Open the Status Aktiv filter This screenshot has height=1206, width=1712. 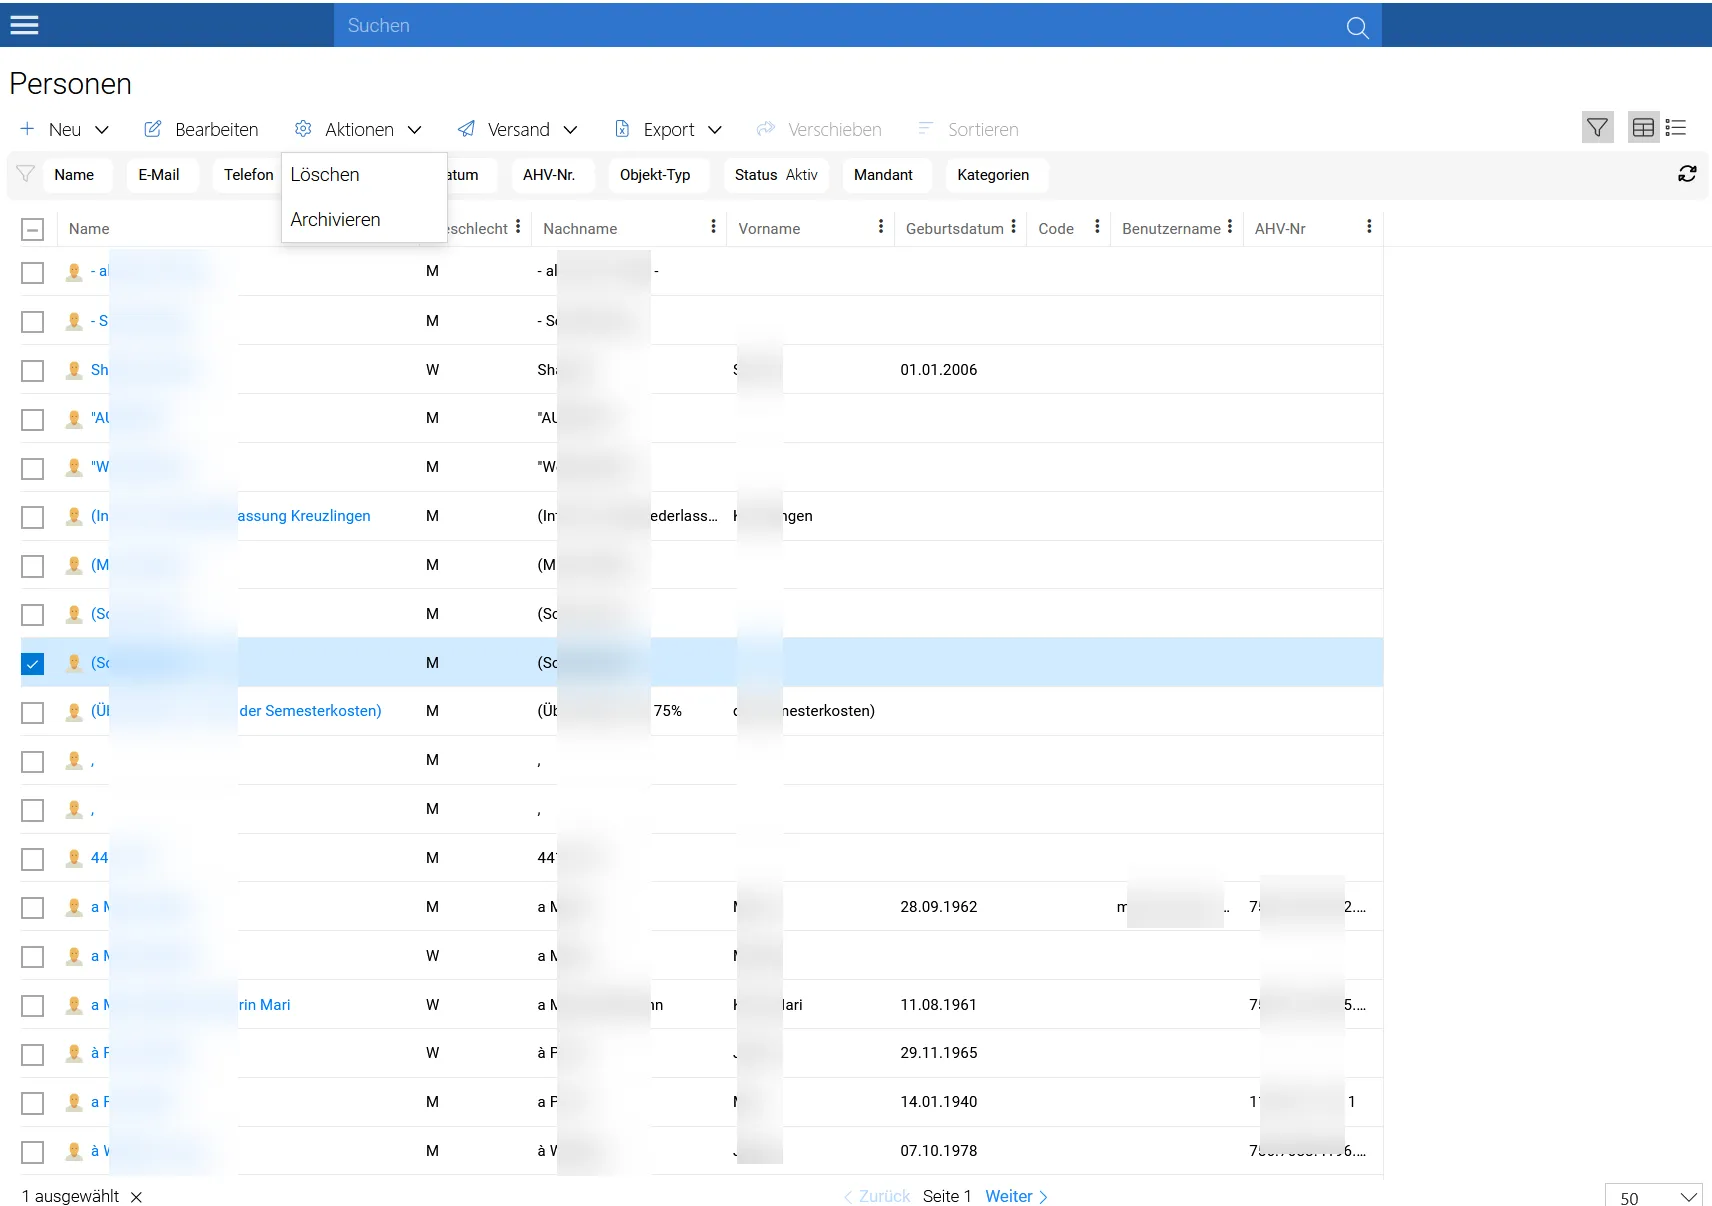[x=776, y=175]
